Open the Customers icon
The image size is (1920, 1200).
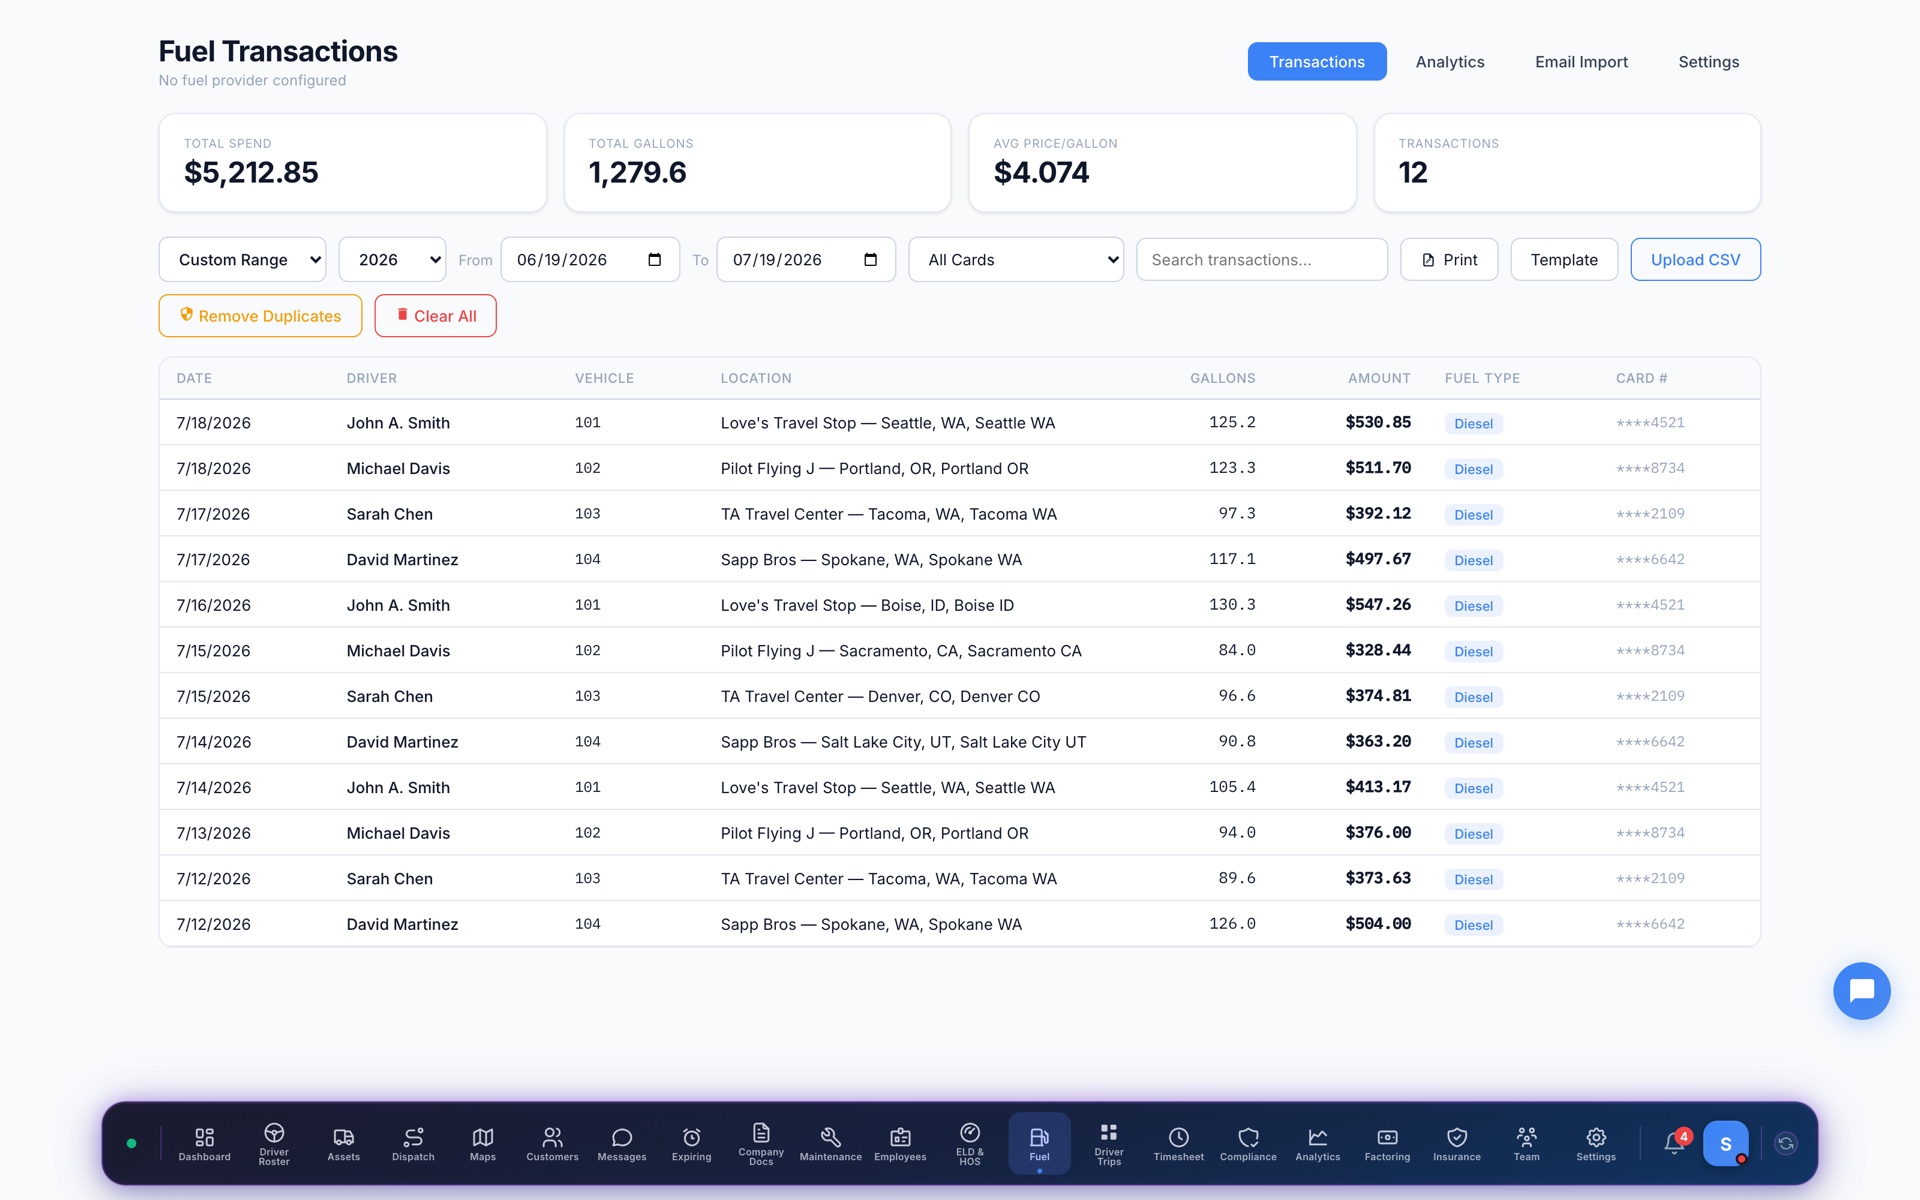pyautogui.click(x=552, y=1143)
